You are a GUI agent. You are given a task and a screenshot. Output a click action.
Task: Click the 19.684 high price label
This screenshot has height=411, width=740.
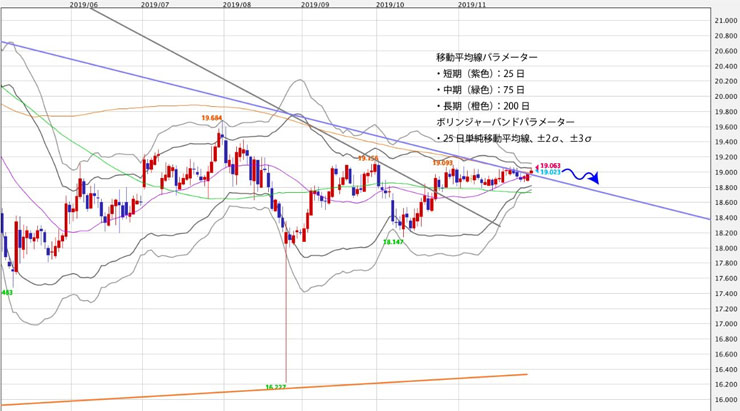(212, 118)
